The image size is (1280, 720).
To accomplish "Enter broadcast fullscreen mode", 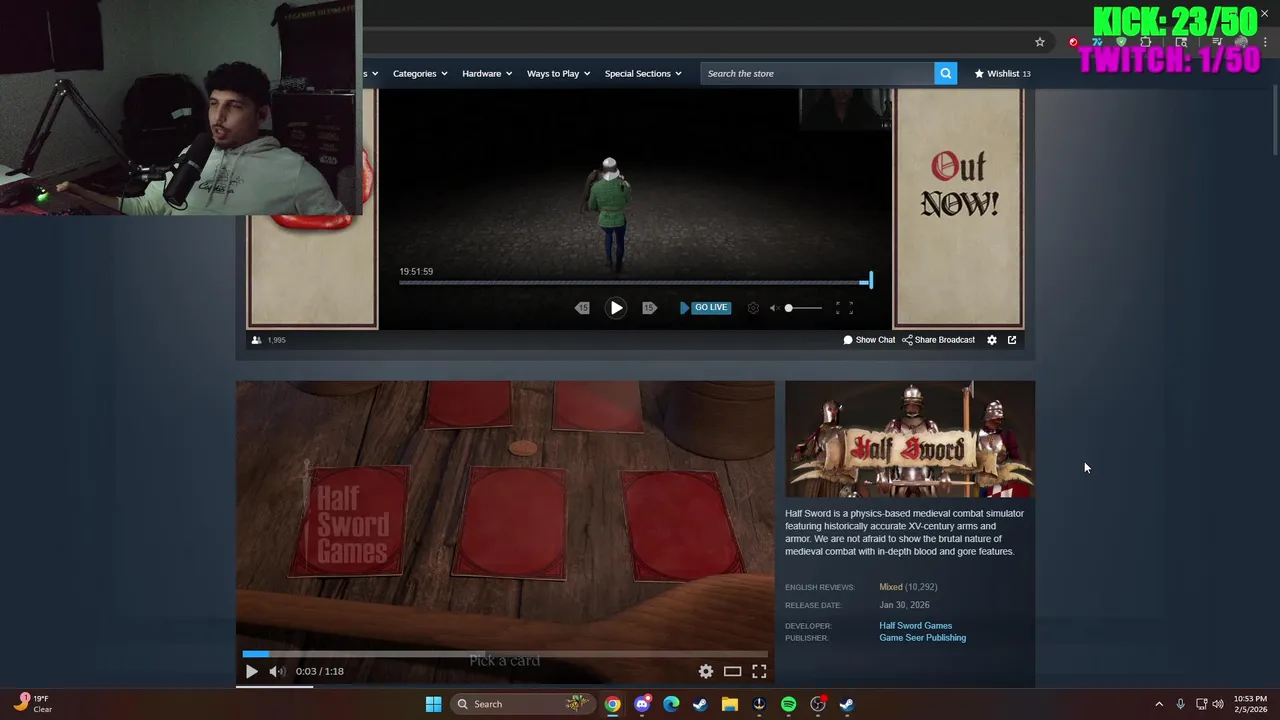I will click(844, 308).
